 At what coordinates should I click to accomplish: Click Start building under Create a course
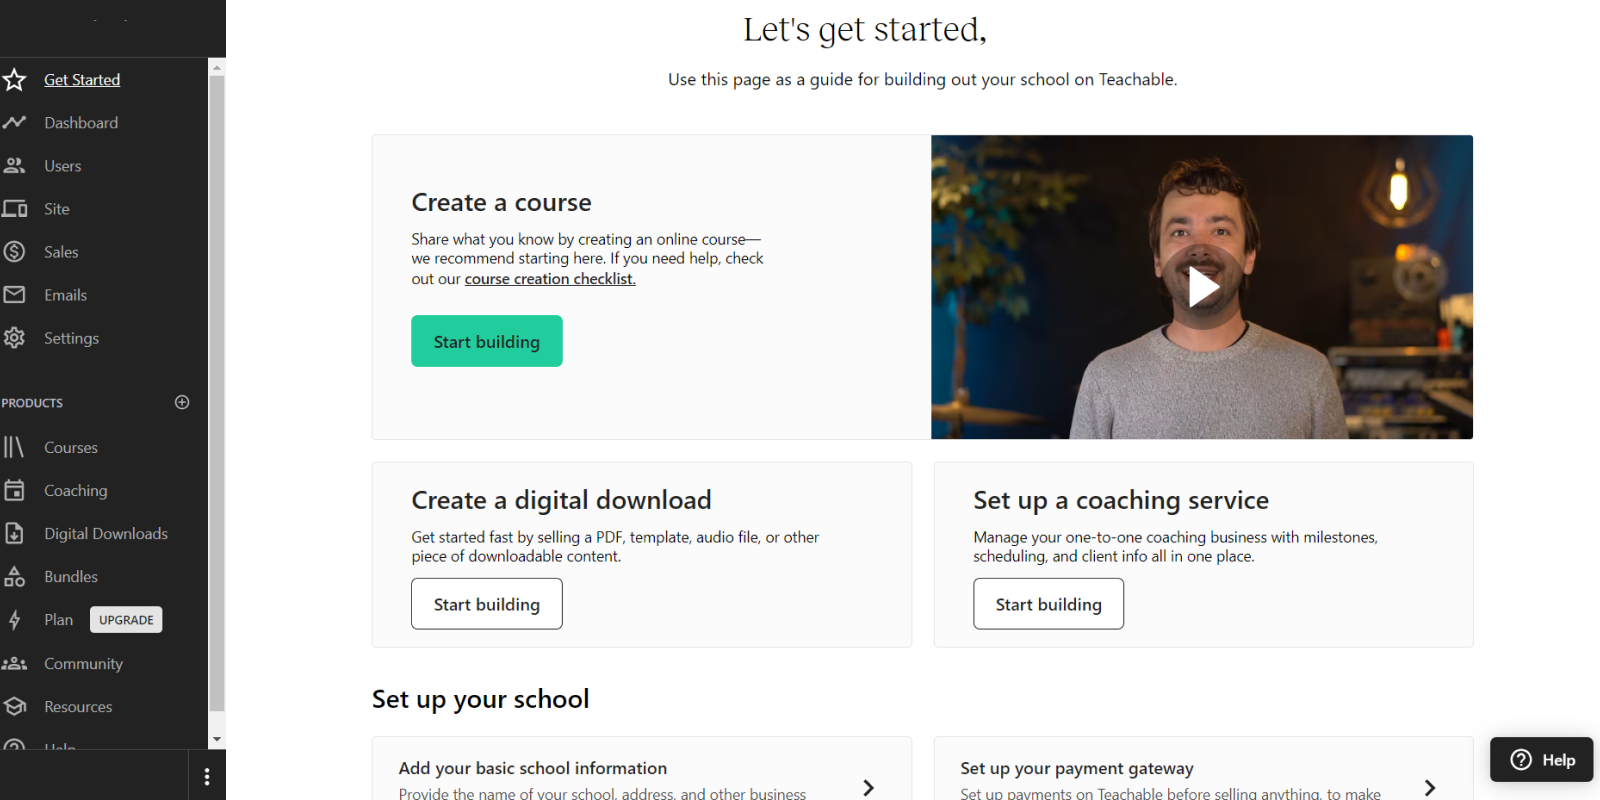point(486,341)
